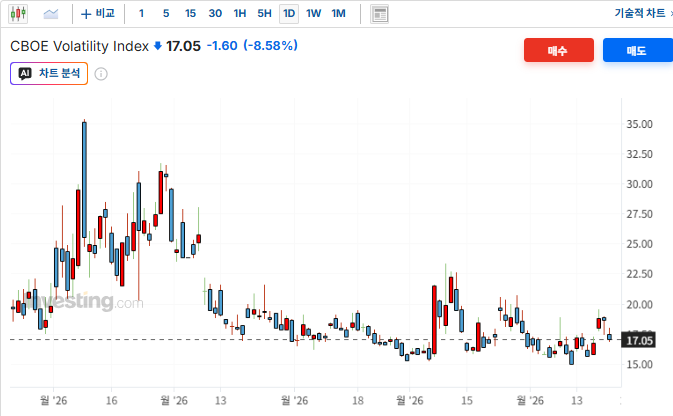Click the blue 매도 sell button
The image size is (673, 416).
(x=637, y=50)
